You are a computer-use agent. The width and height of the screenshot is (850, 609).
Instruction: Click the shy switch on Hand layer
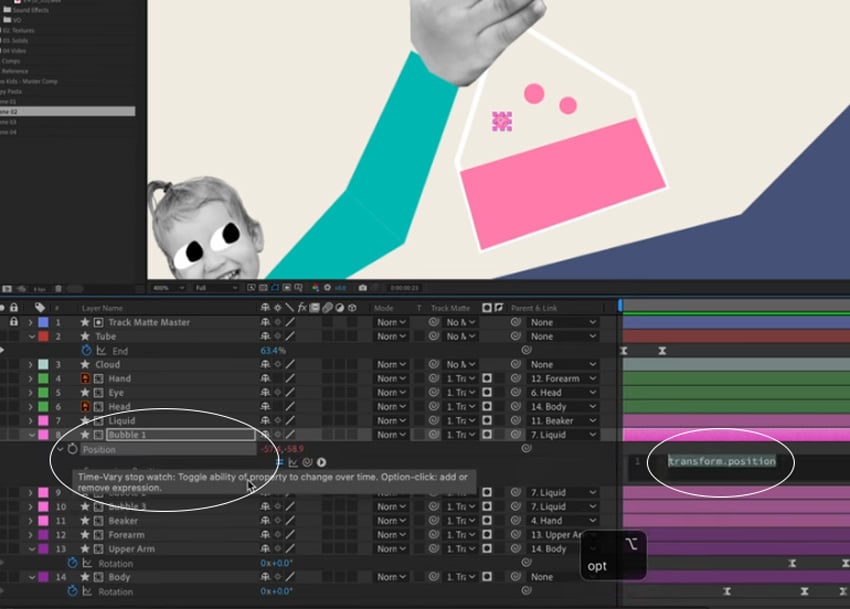click(265, 378)
